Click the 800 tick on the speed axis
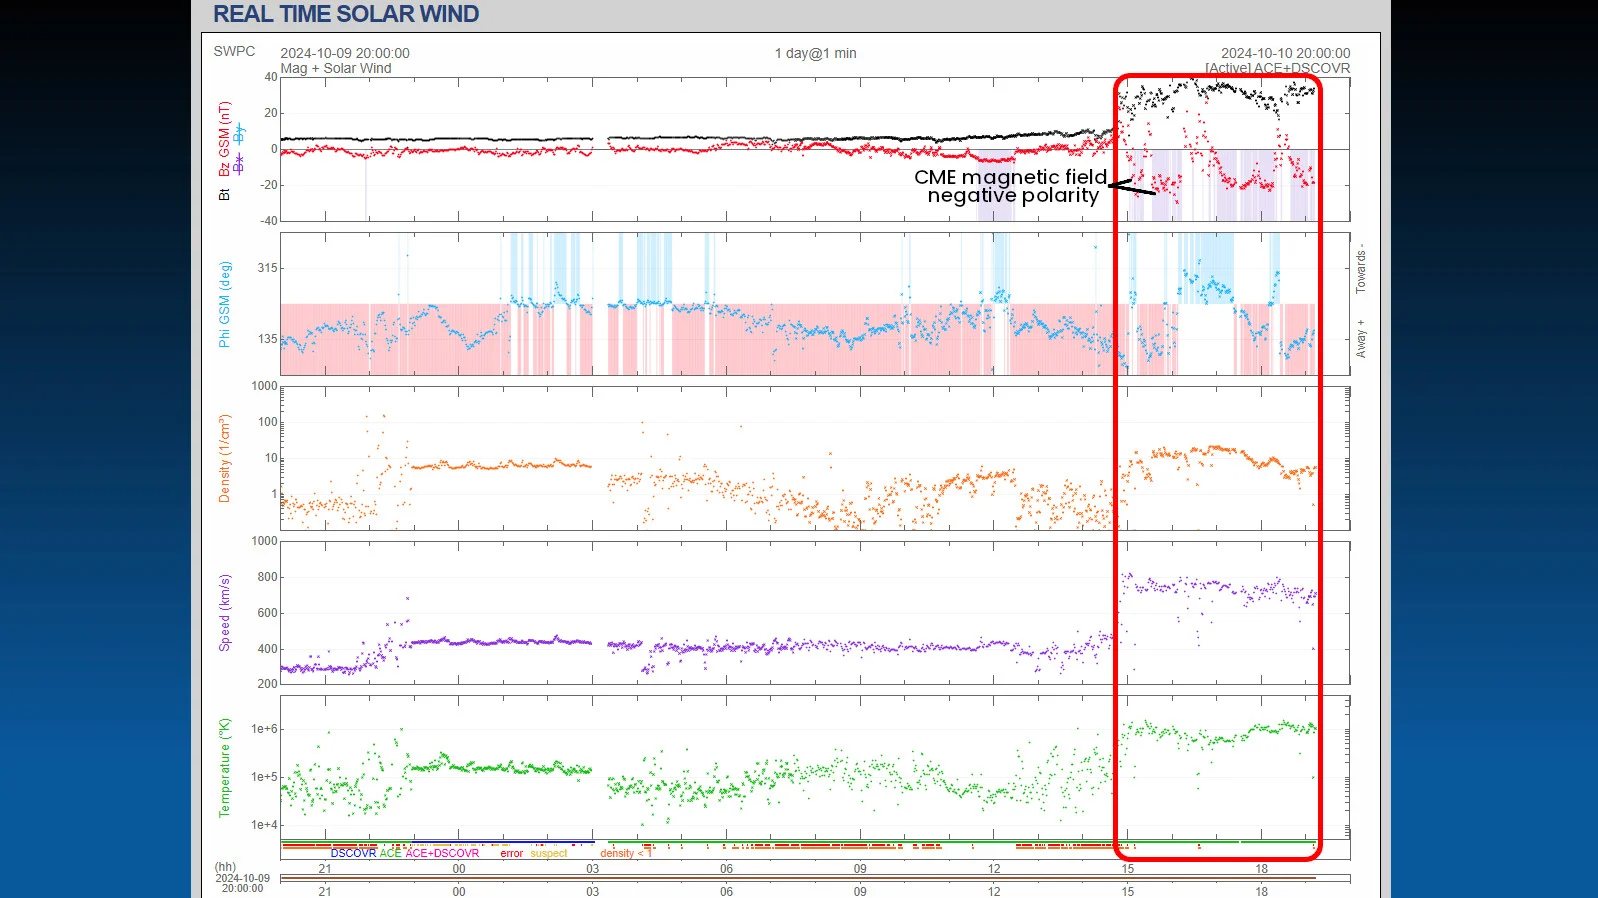Screen dimensions: 1598x898 click(267, 577)
